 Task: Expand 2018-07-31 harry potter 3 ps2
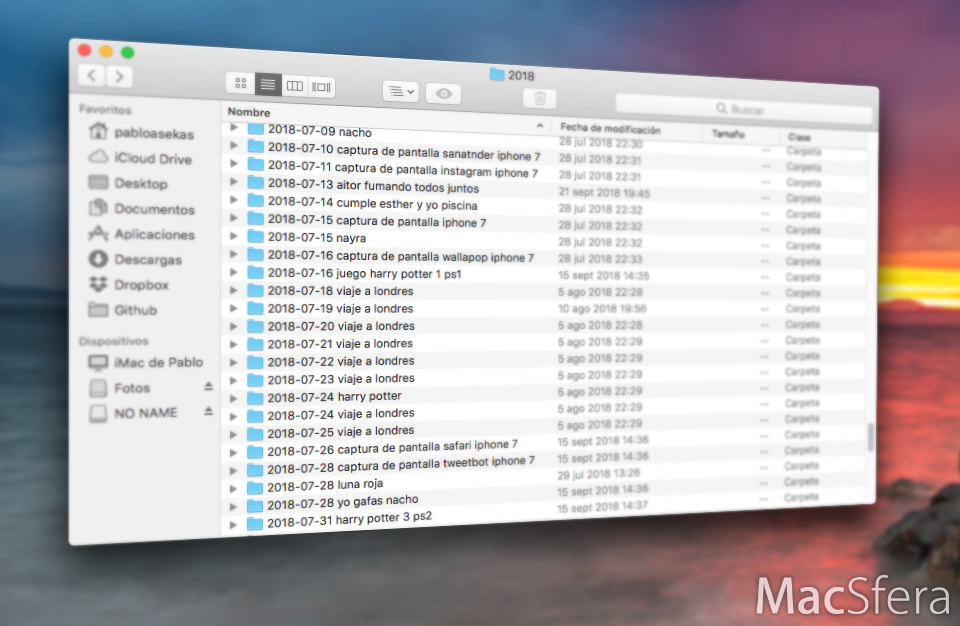pos(233,524)
